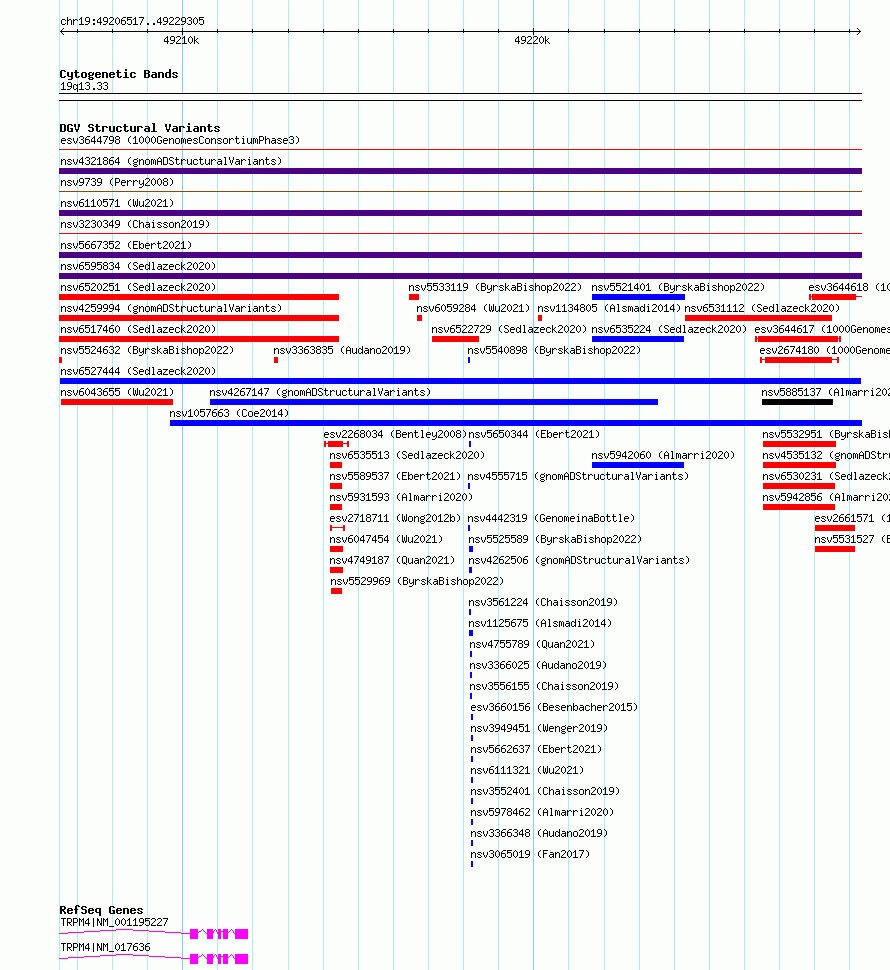The width and height of the screenshot is (890, 970).
Task: Open nsv5525589 (ByrskaBishop2022) variant
Action: [555, 540]
